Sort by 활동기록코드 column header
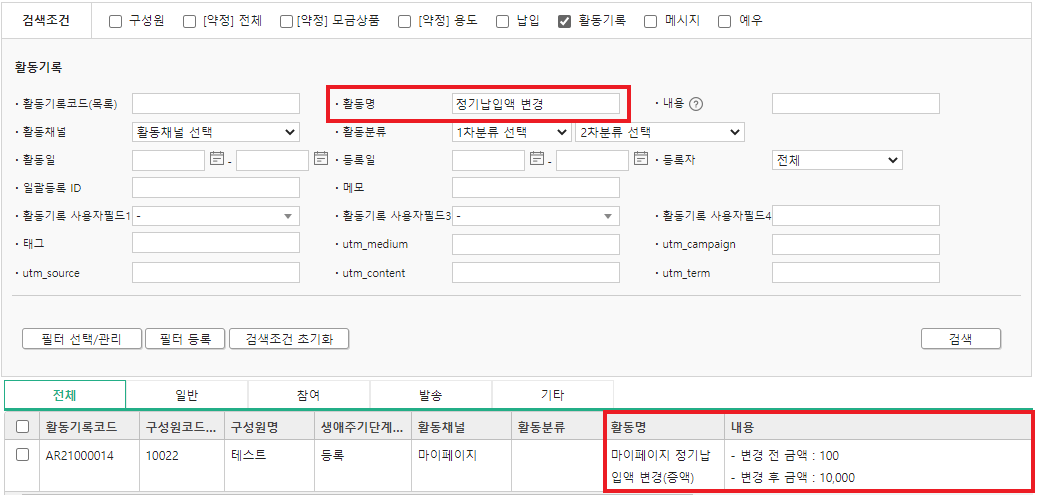Screen dimensions: 1040x500 (x=90, y=427)
